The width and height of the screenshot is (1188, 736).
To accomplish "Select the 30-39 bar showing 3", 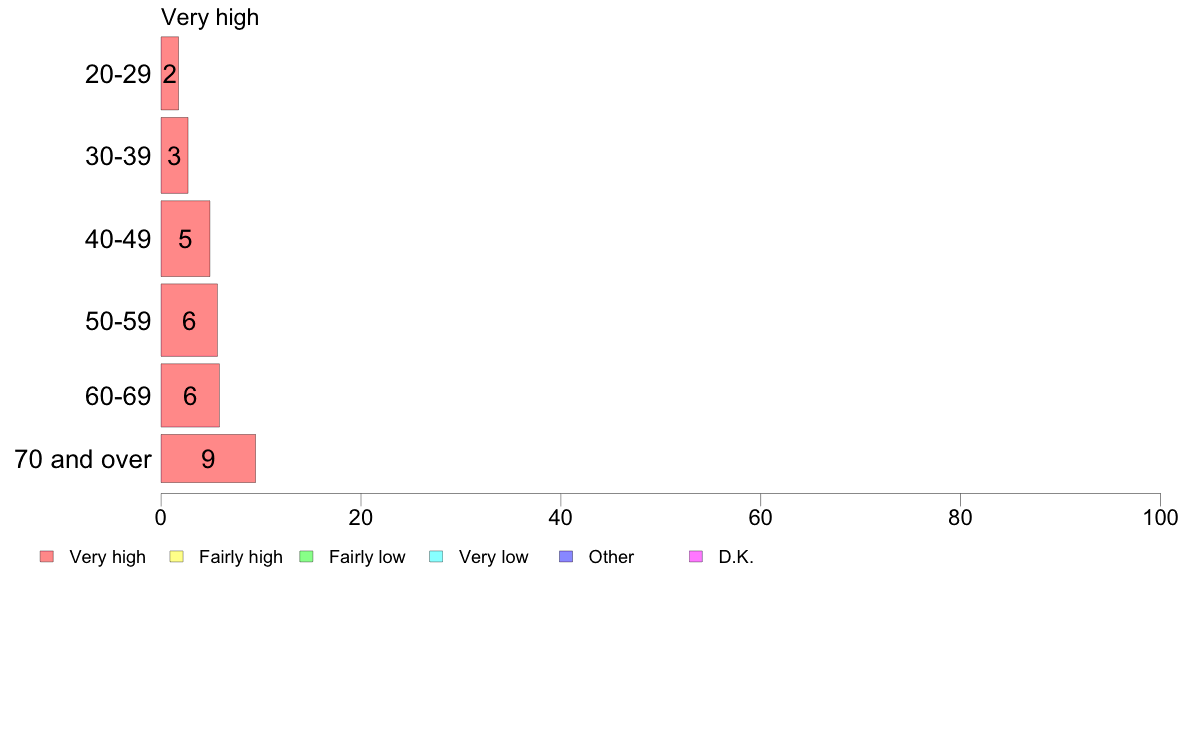I will [174, 155].
